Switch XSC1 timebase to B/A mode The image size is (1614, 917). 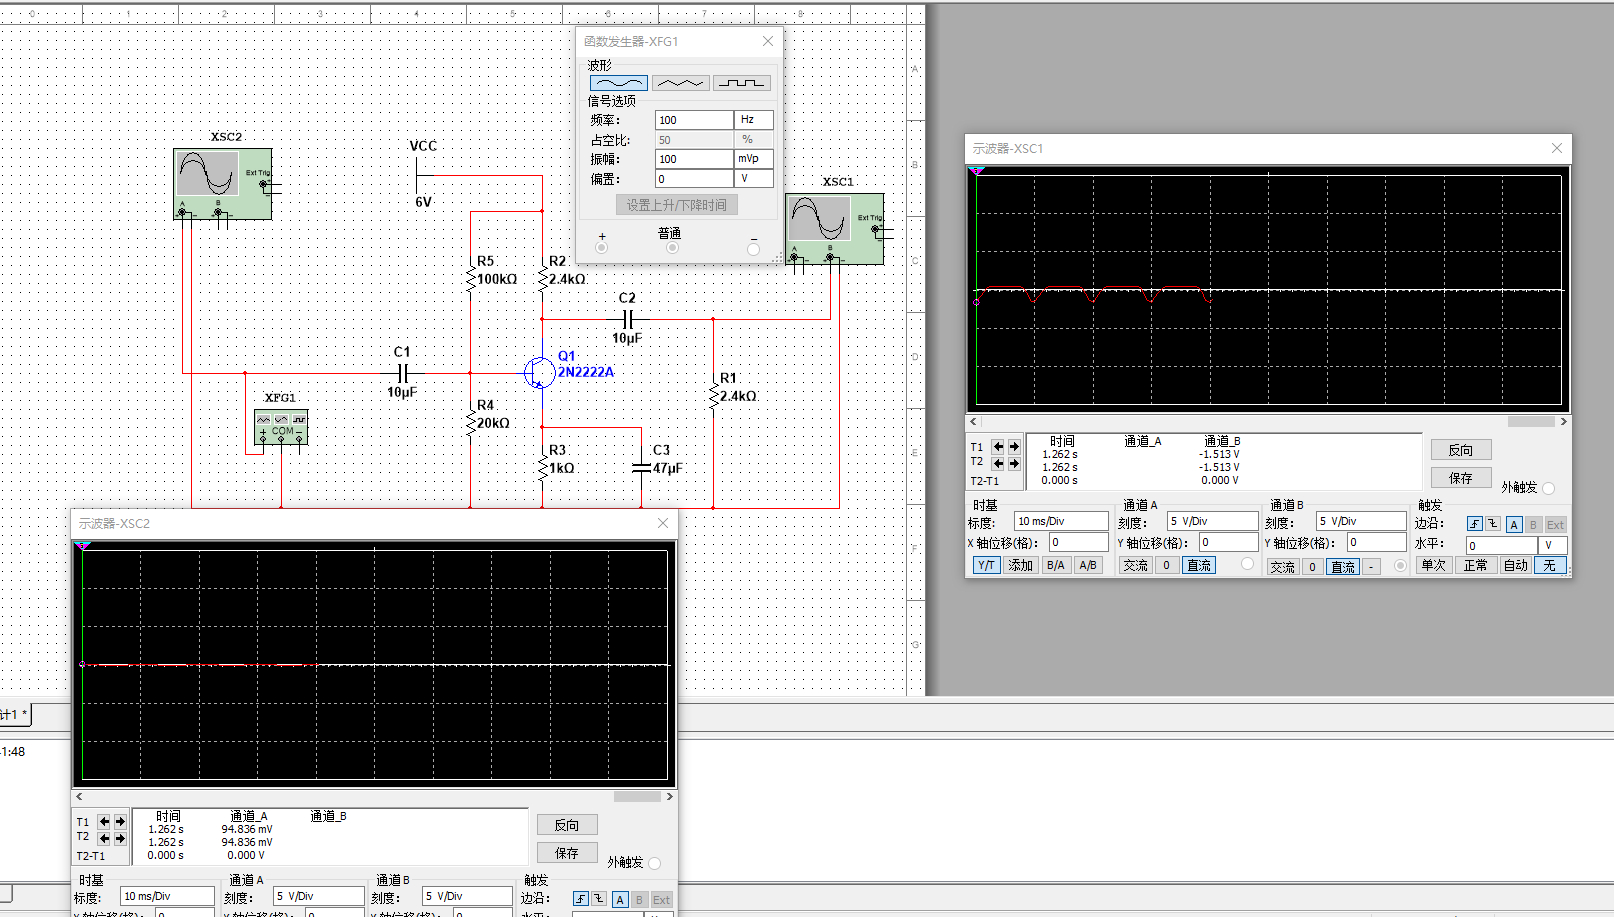pyautogui.click(x=1055, y=565)
